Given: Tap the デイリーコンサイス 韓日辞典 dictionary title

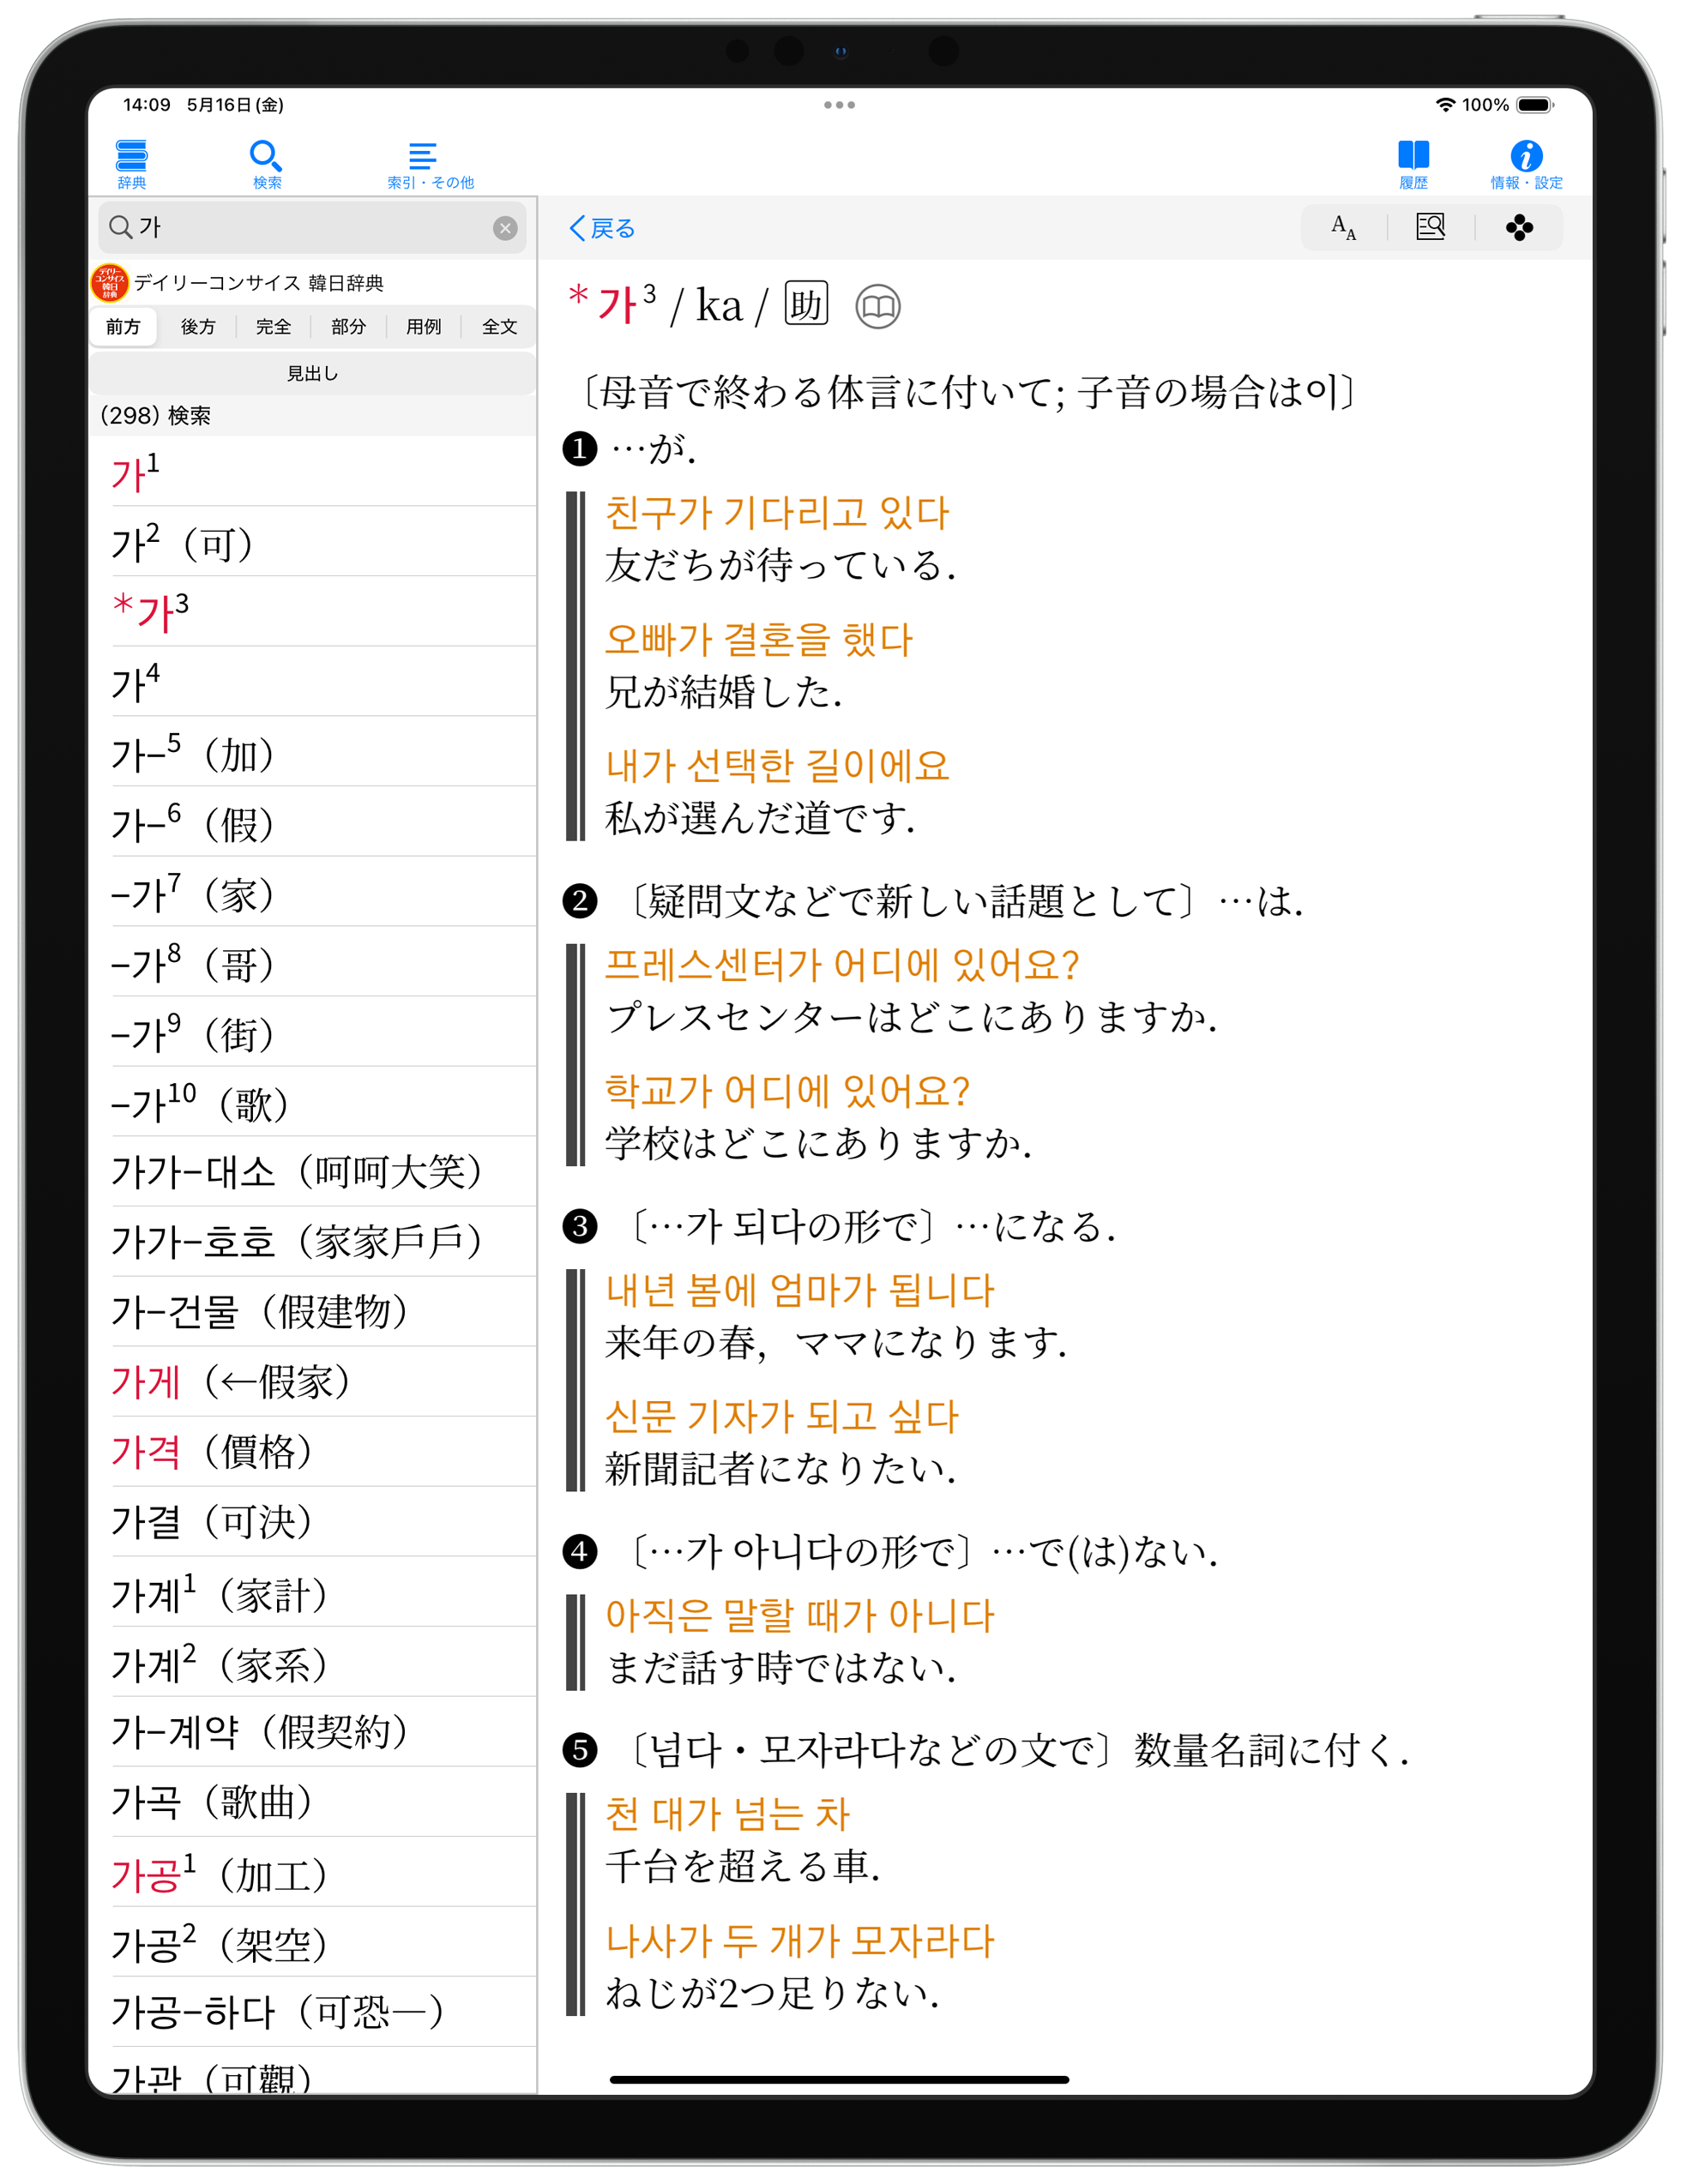Looking at the screenshot, I should tap(258, 283).
